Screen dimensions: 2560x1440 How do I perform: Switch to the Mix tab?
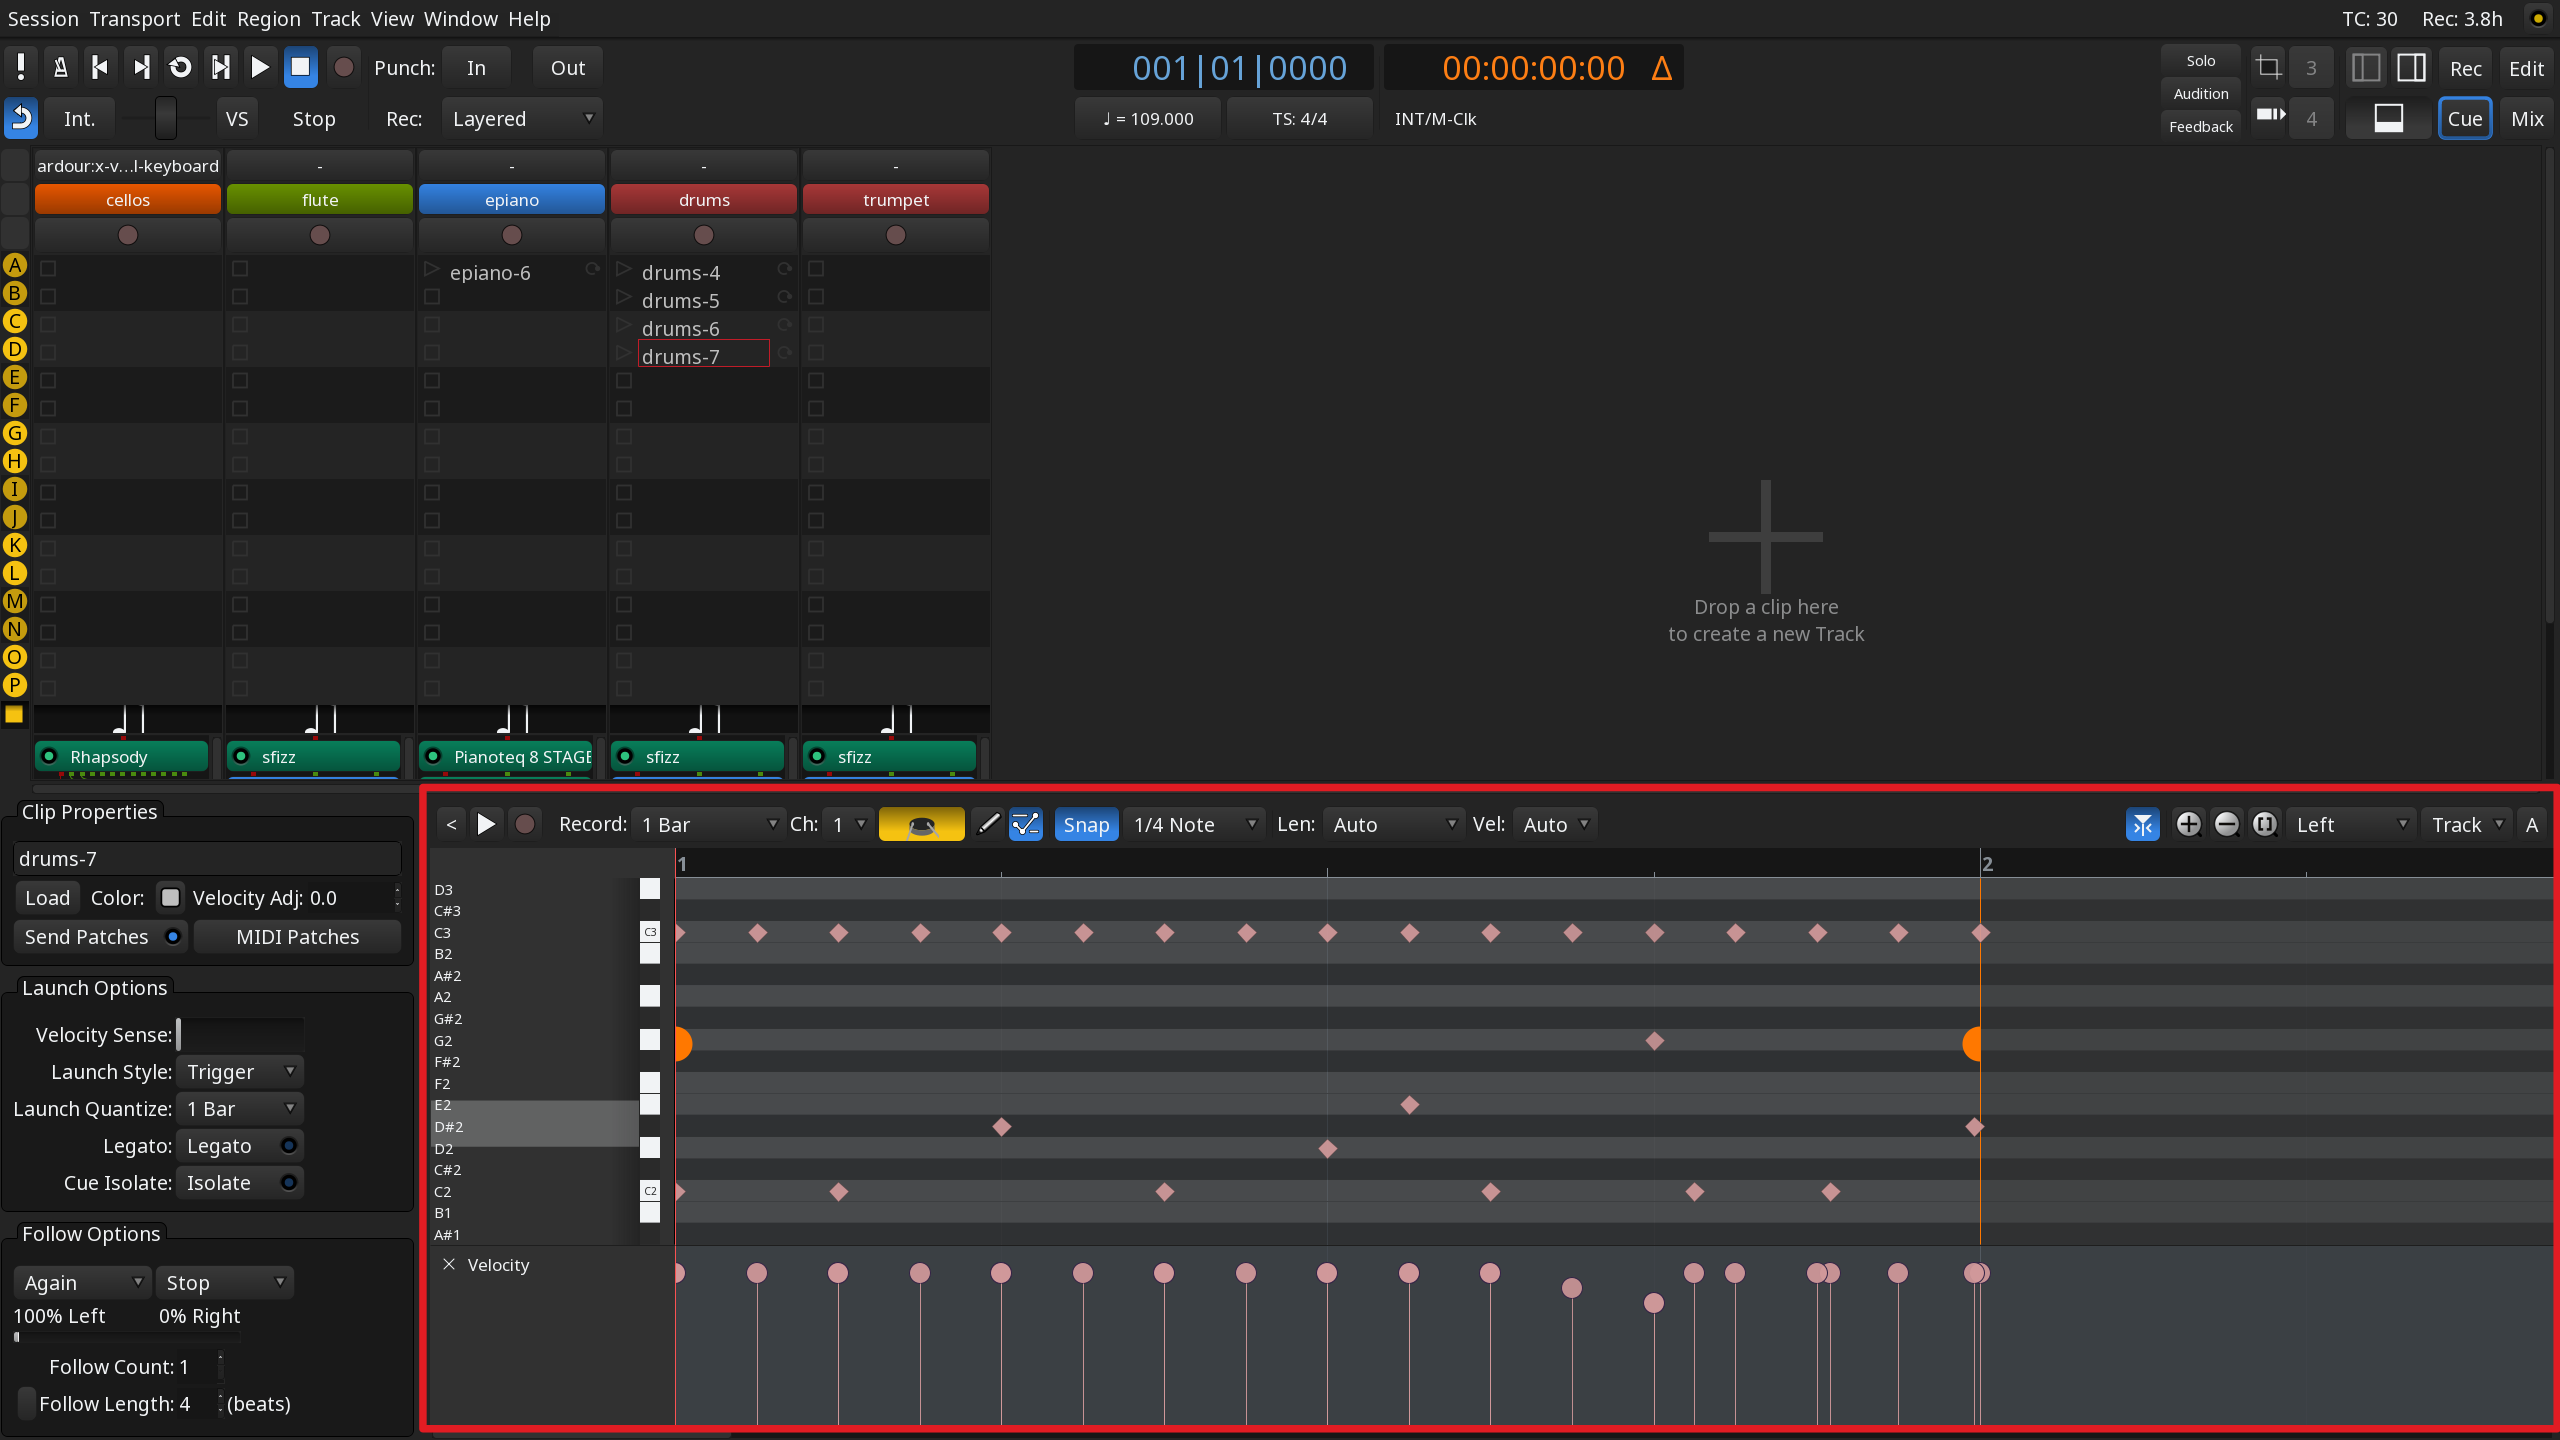pyautogui.click(x=2527, y=118)
